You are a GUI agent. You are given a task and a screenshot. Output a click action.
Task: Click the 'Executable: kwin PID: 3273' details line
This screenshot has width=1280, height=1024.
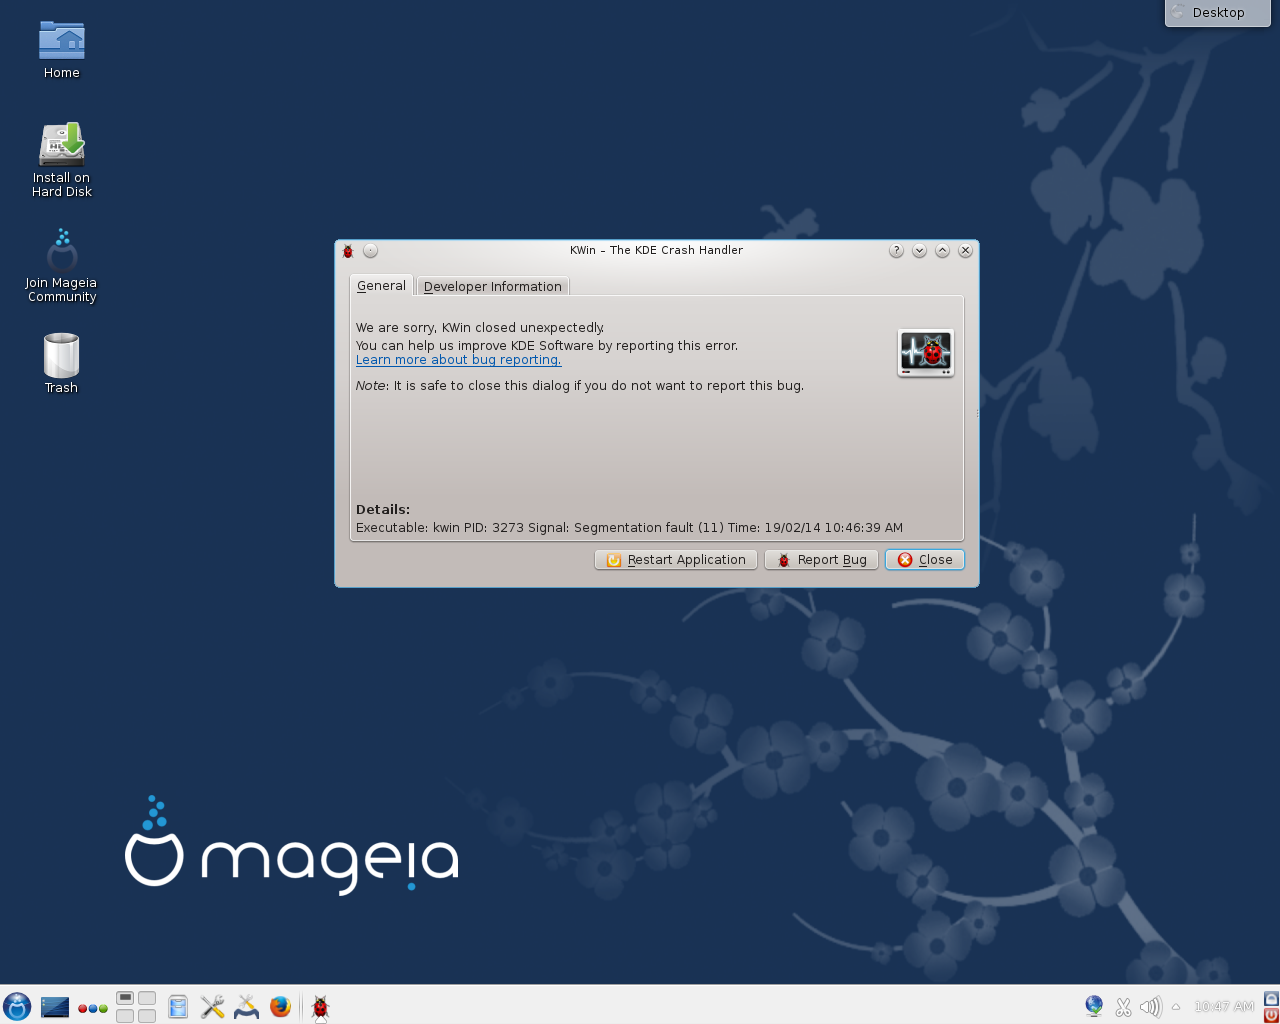pyautogui.click(x=629, y=528)
